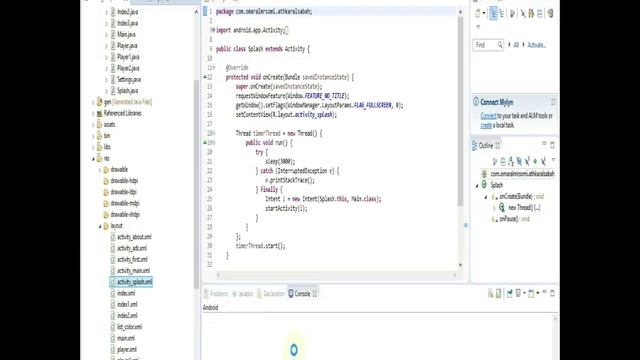Click the Referenced Libraries icon
Viewport: 640px width, 360px height.
tap(99, 113)
